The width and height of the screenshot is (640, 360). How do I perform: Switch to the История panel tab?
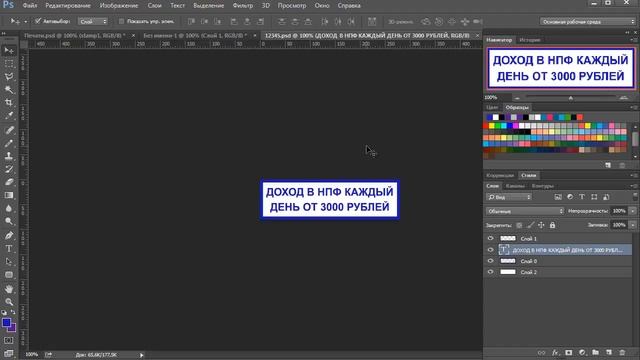(529, 40)
